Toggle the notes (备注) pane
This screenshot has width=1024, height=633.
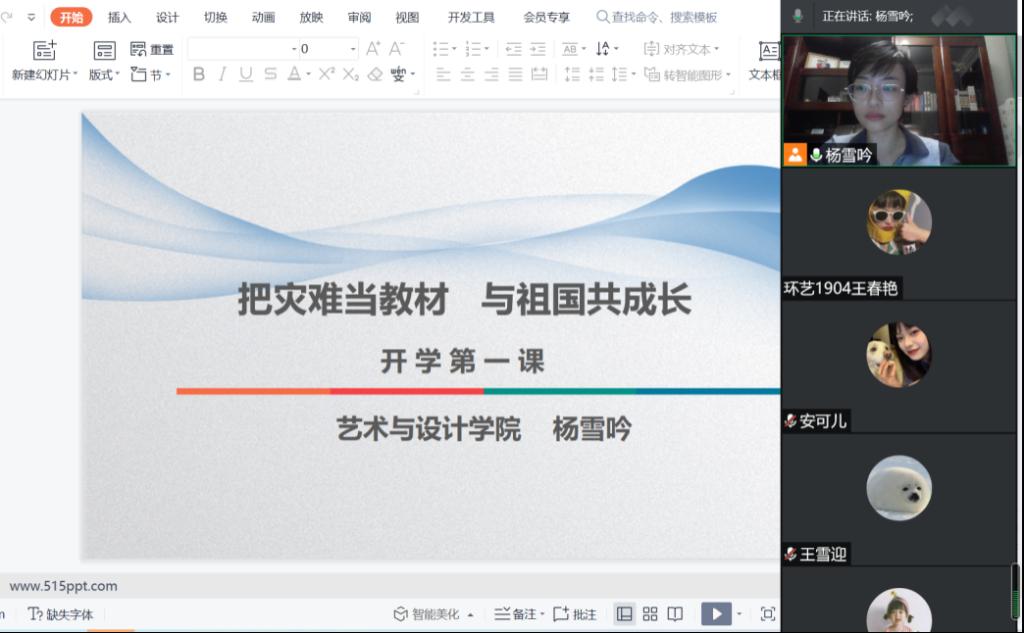coord(516,614)
